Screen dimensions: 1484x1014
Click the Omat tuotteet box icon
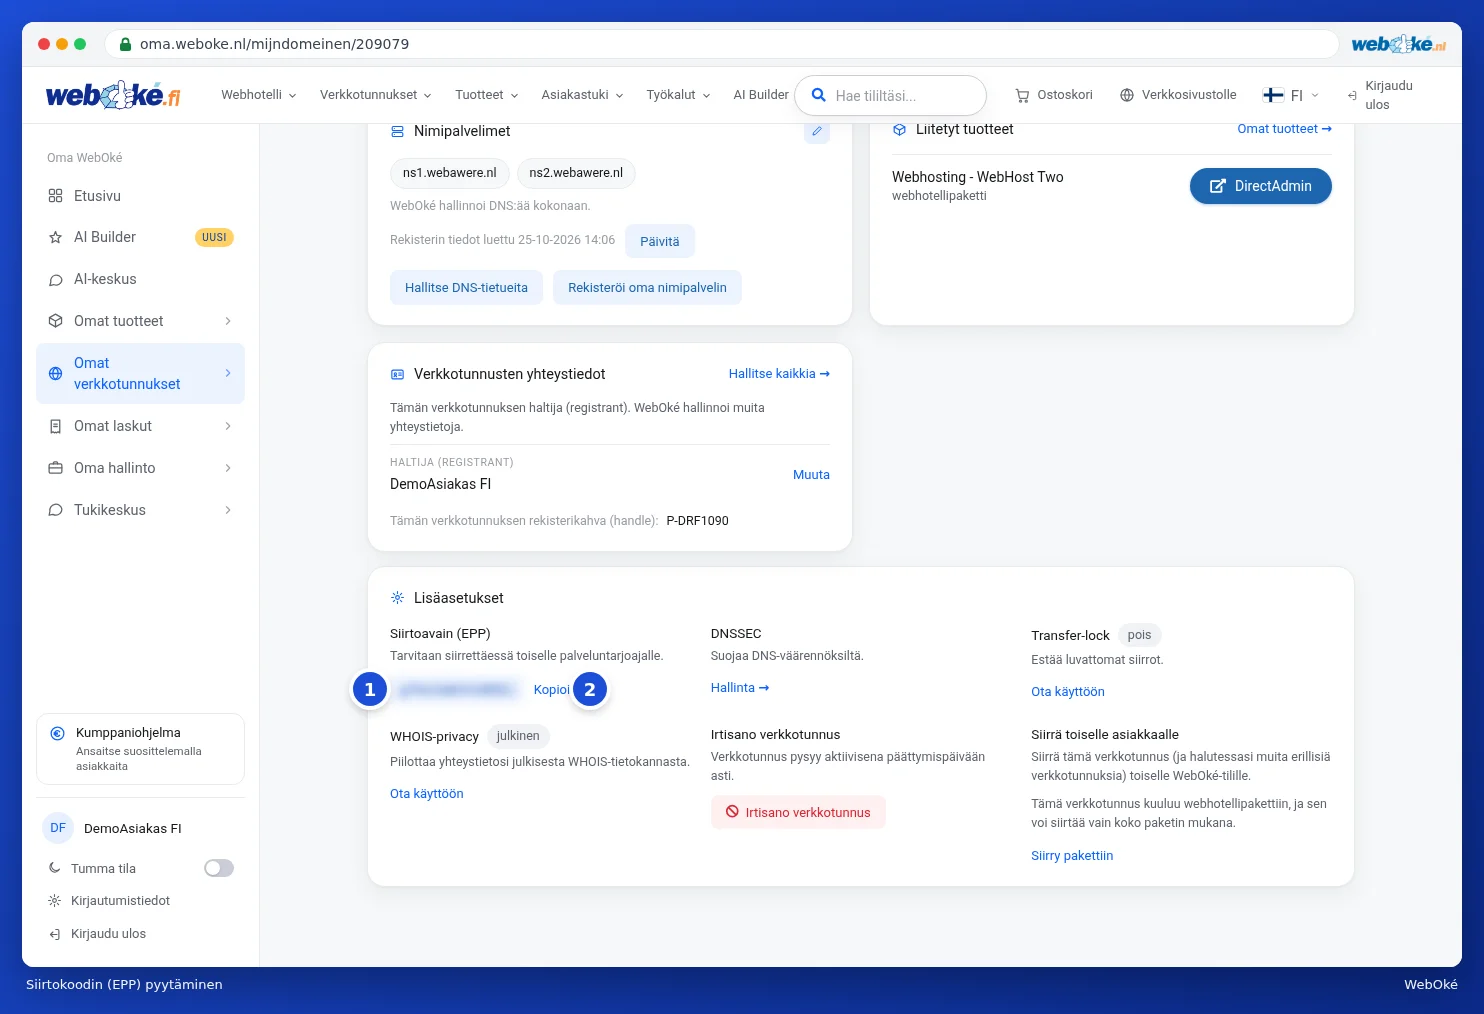(56, 321)
